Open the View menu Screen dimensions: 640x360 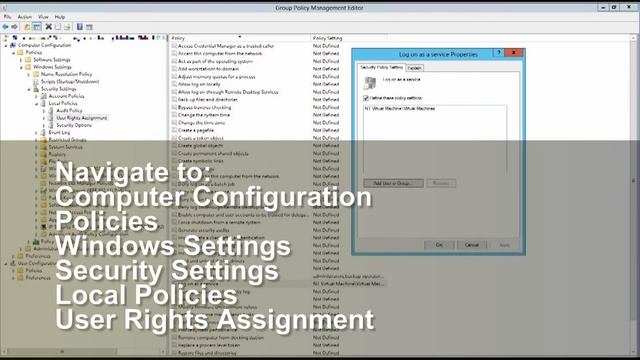click(43, 17)
